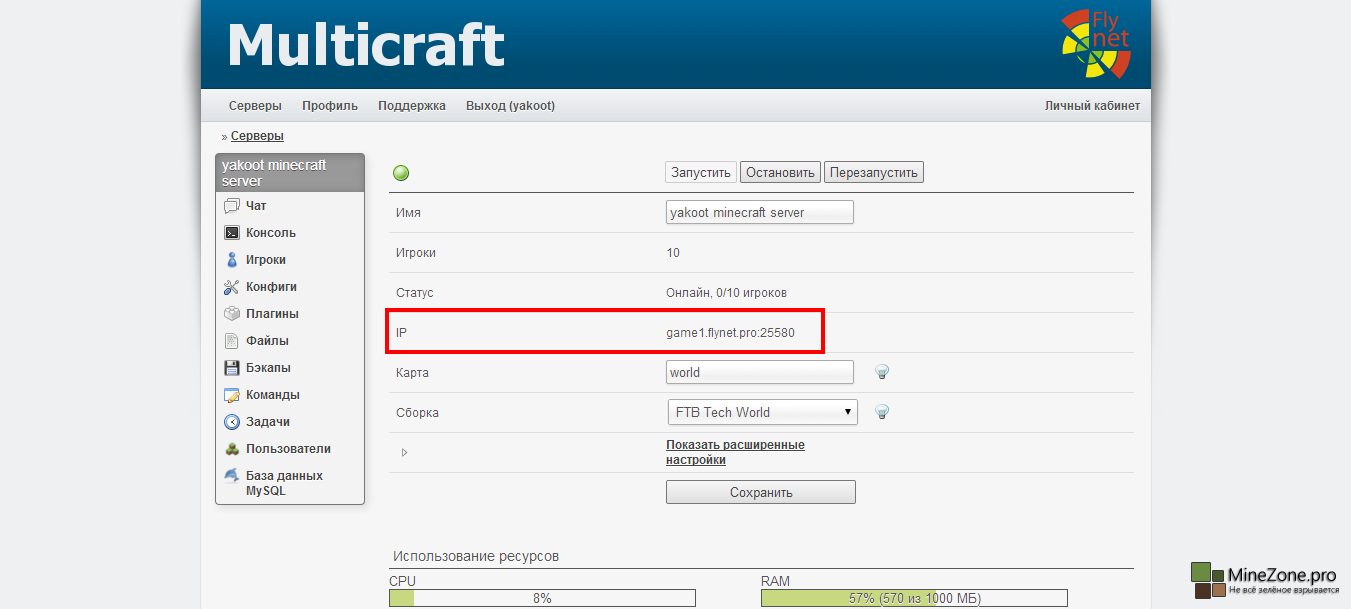Image resolution: width=1351 pixels, height=609 pixels.
Task: Open the FTB Tech World dropdown
Action: (x=762, y=412)
